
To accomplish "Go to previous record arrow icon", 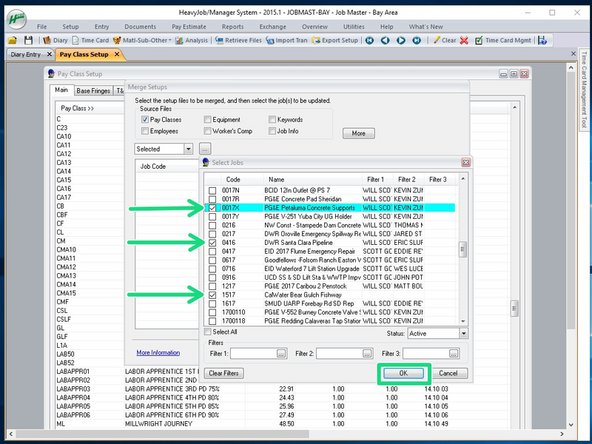I will point(385,40).
